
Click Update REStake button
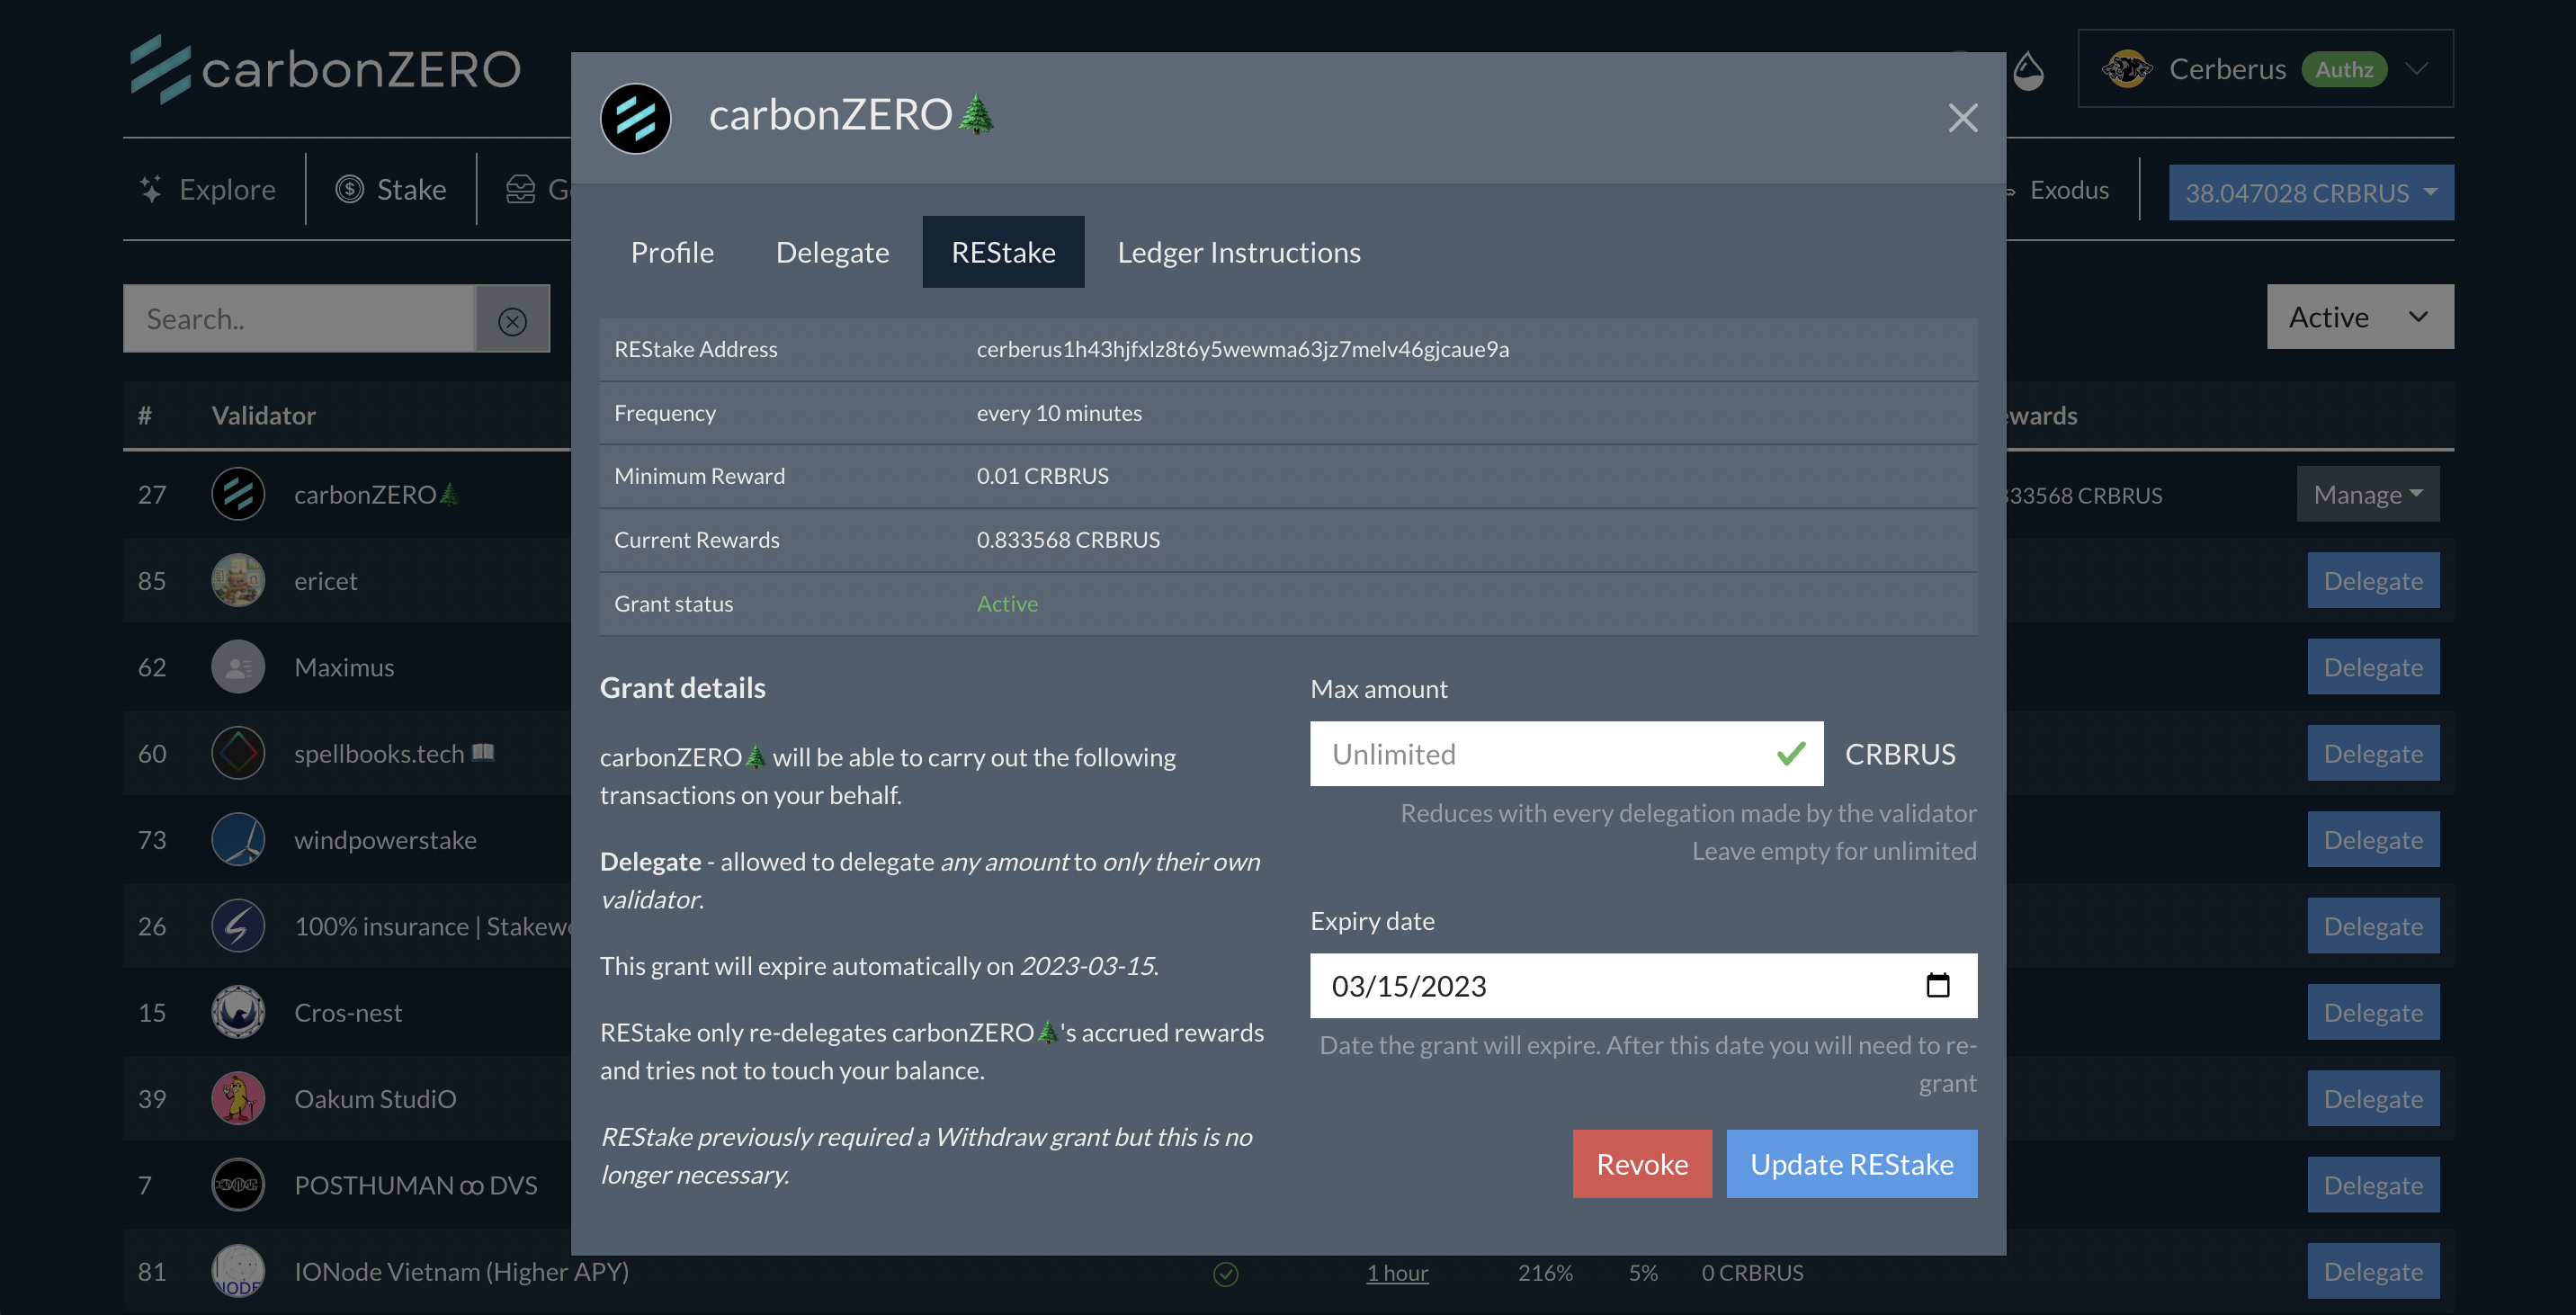click(x=1851, y=1164)
